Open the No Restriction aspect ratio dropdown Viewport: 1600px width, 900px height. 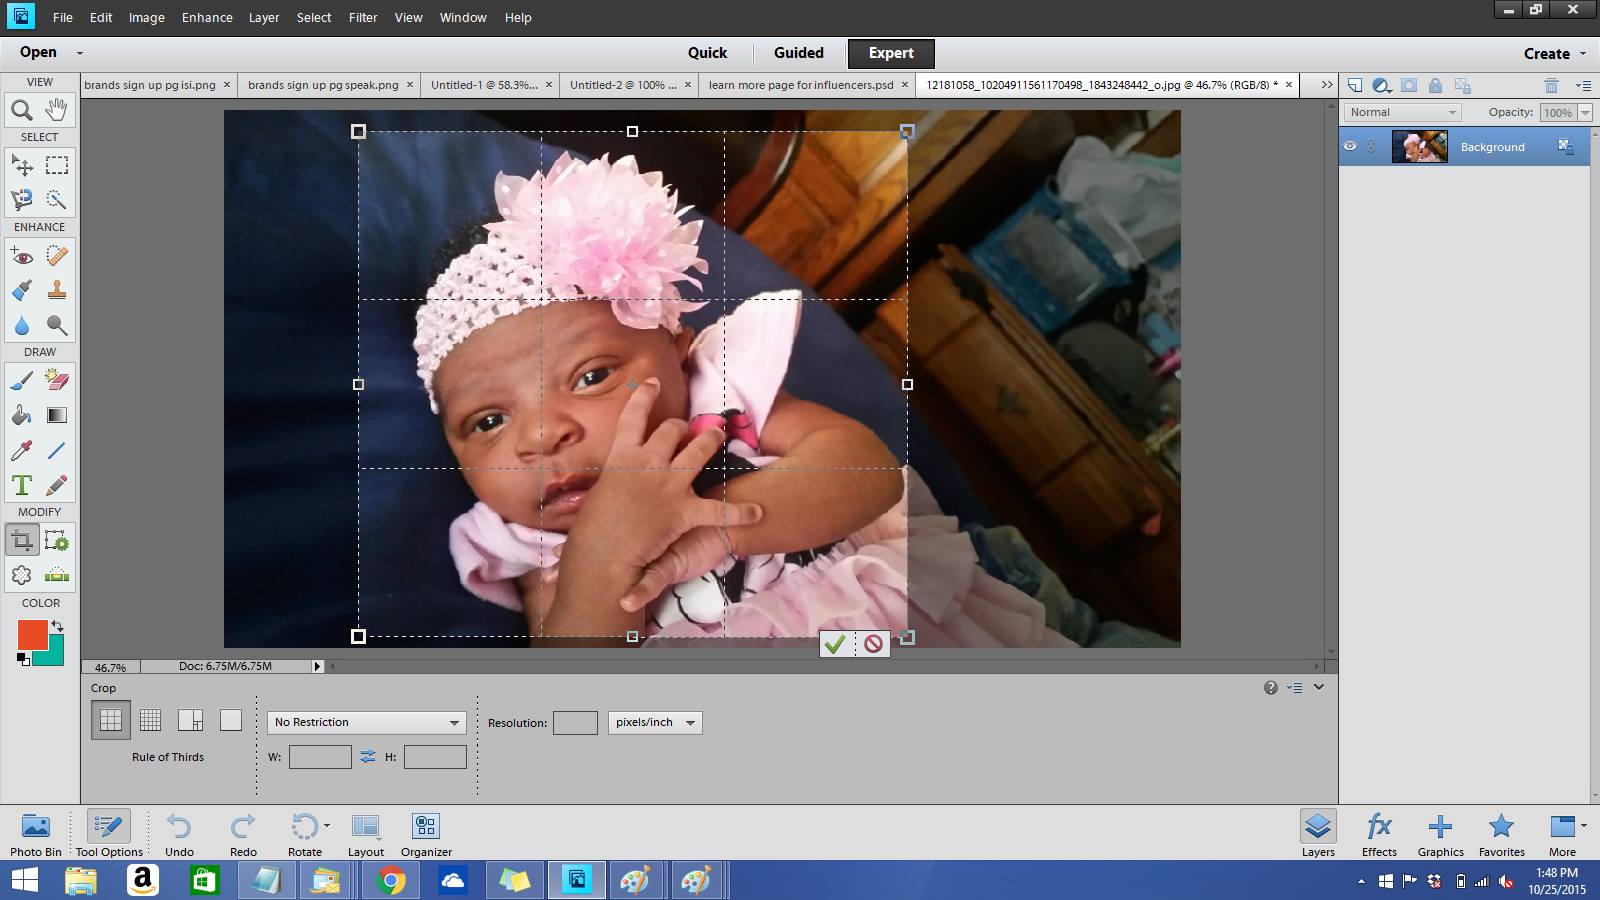pyautogui.click(x=366, y=722)
